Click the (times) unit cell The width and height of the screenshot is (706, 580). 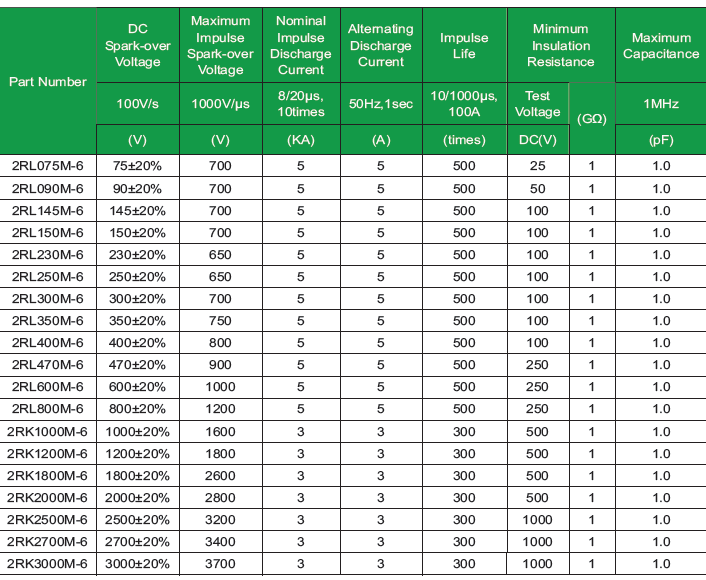[464, 140]
